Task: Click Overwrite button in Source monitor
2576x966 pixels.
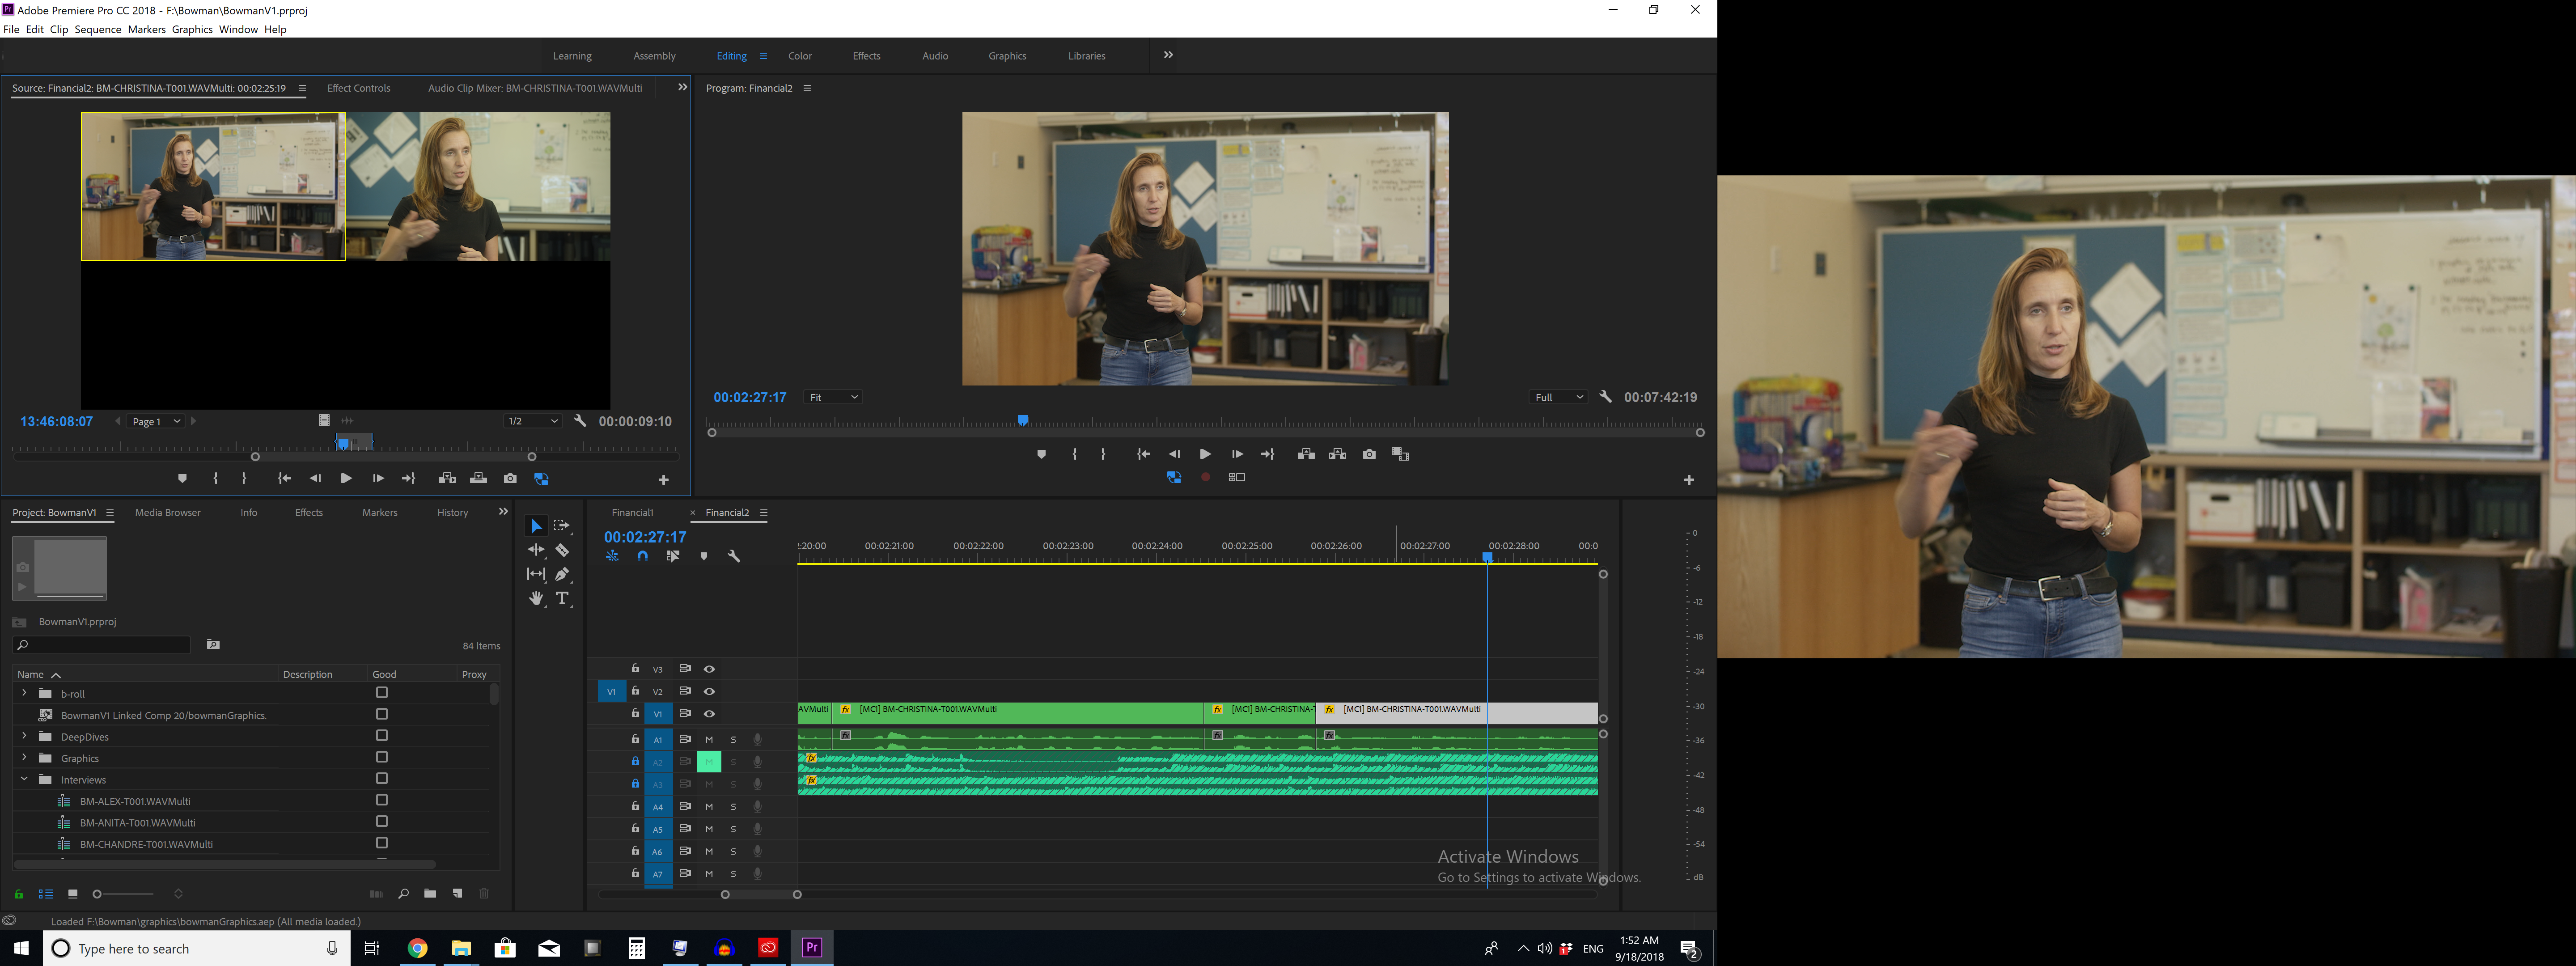Action: pos(478,478)
